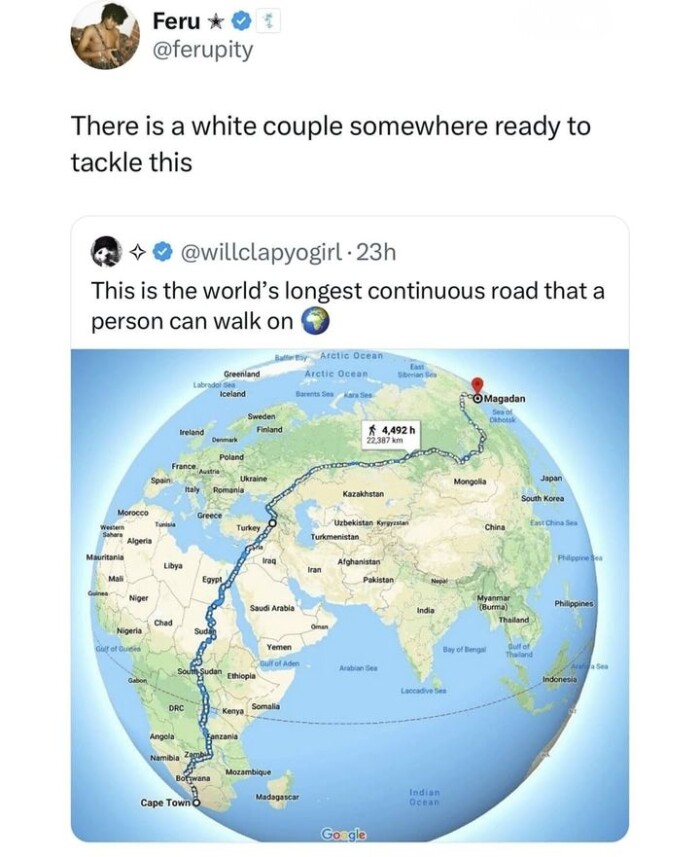The height and width of the screenshot is (857, 700).
Task: Click the tweet text about white couple
Action: [x=331, y=144]
